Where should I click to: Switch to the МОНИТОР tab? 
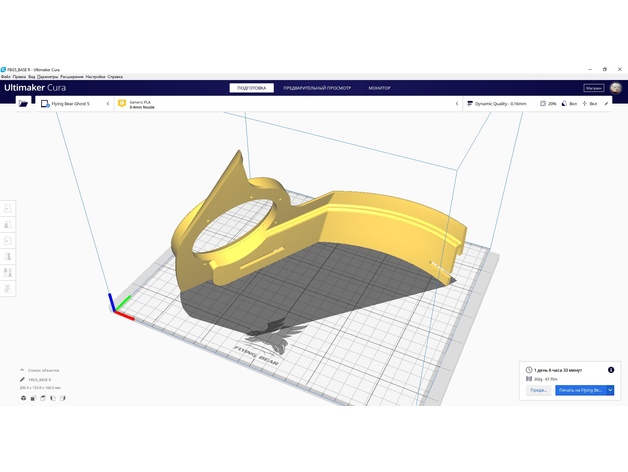click(x=379, y=88)
